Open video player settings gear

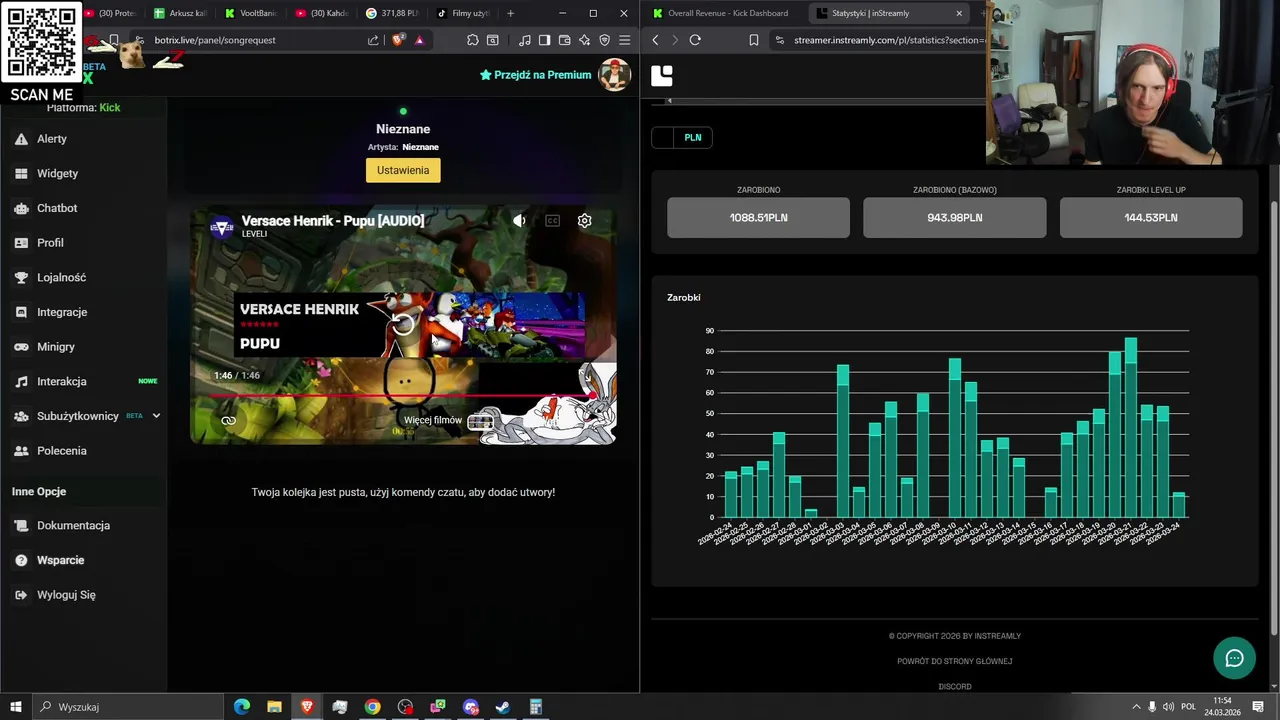[585, 221]
